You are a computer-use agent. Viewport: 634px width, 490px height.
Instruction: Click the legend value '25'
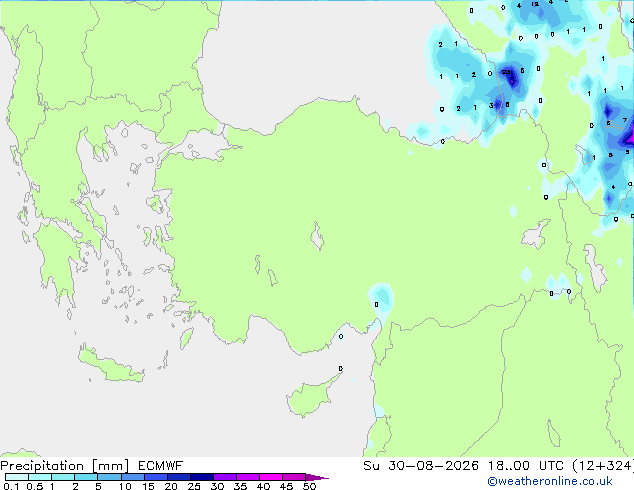point(194,486)
